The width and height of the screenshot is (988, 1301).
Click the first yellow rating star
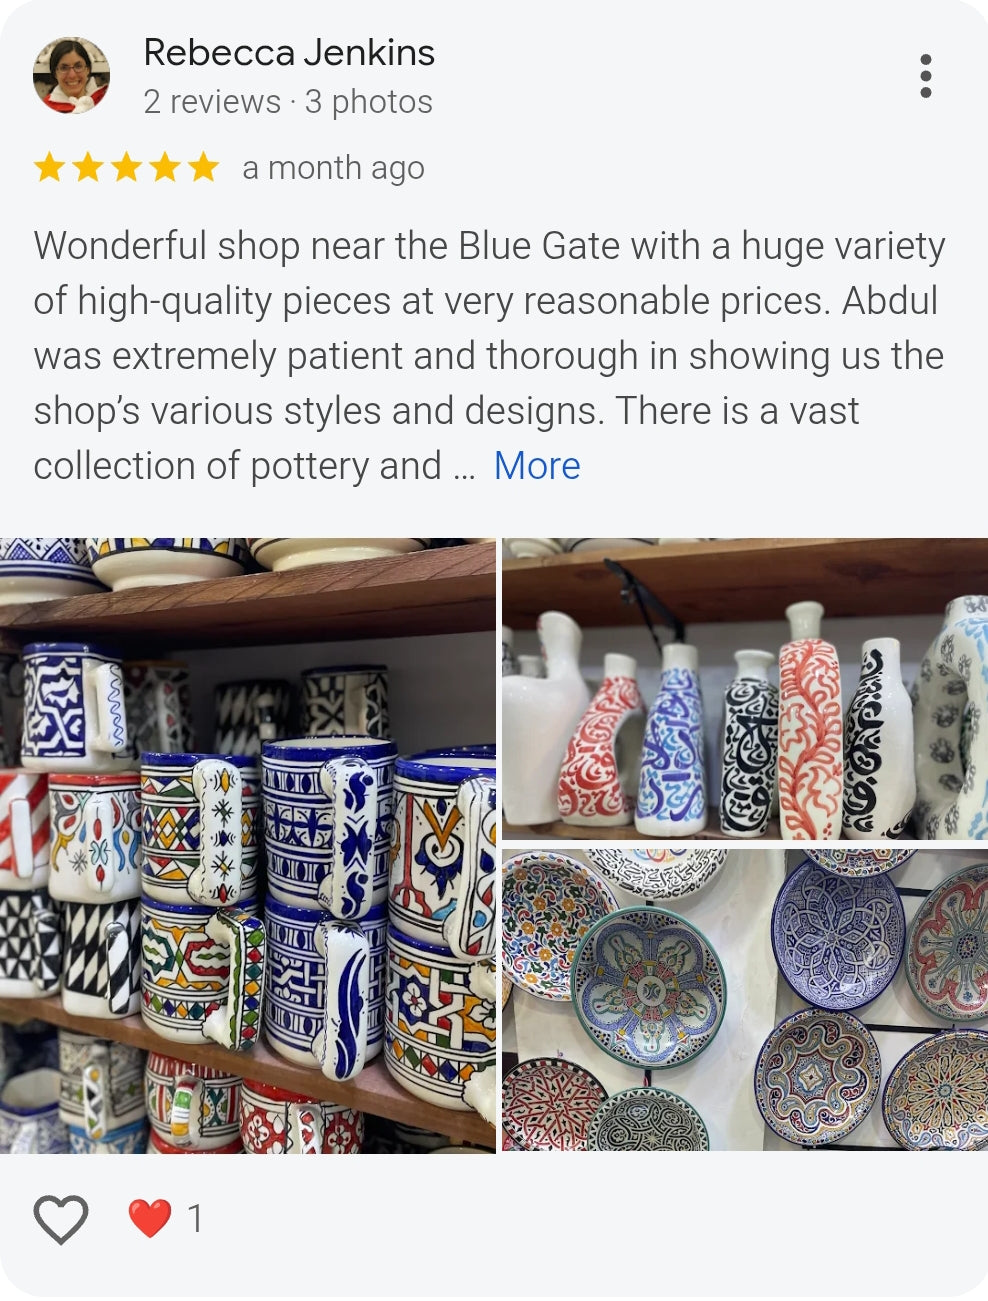click(x=49, y=167)
